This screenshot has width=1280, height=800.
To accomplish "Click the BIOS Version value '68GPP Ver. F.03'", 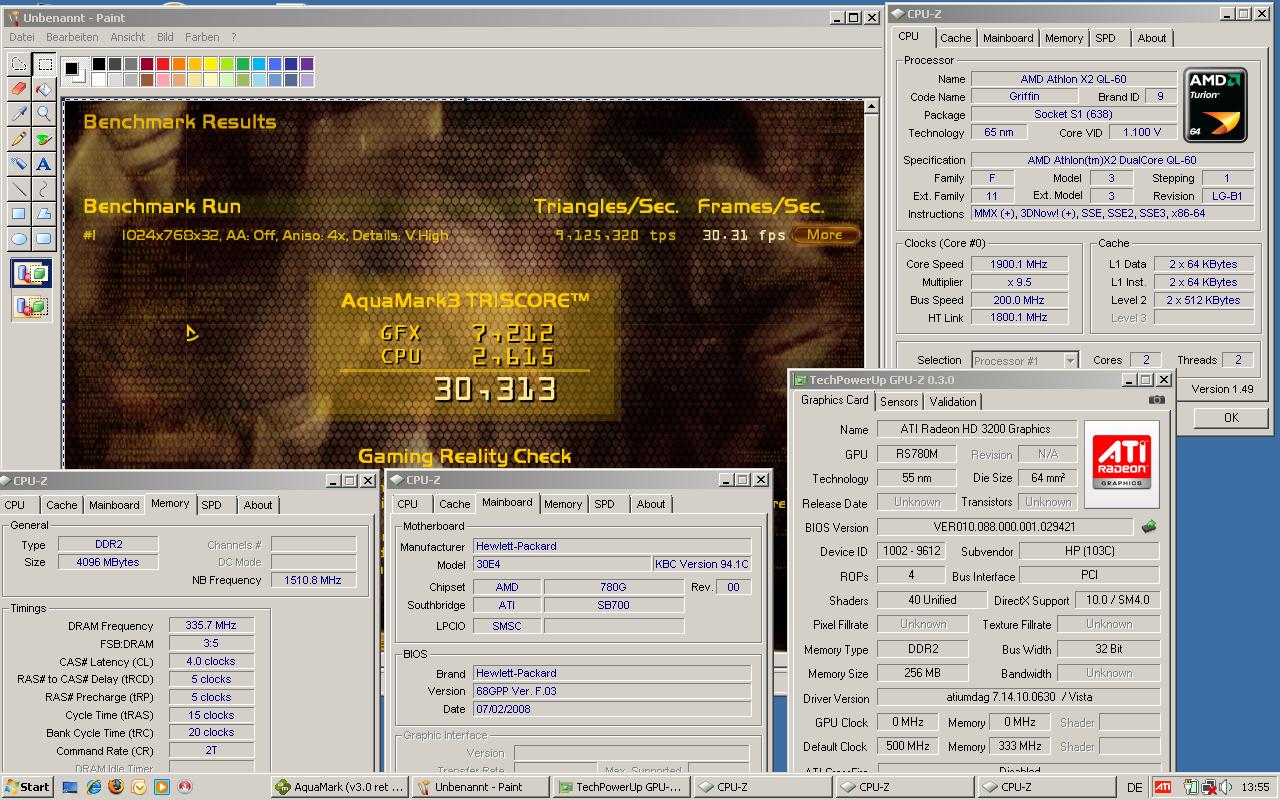I will click(612, 691).
